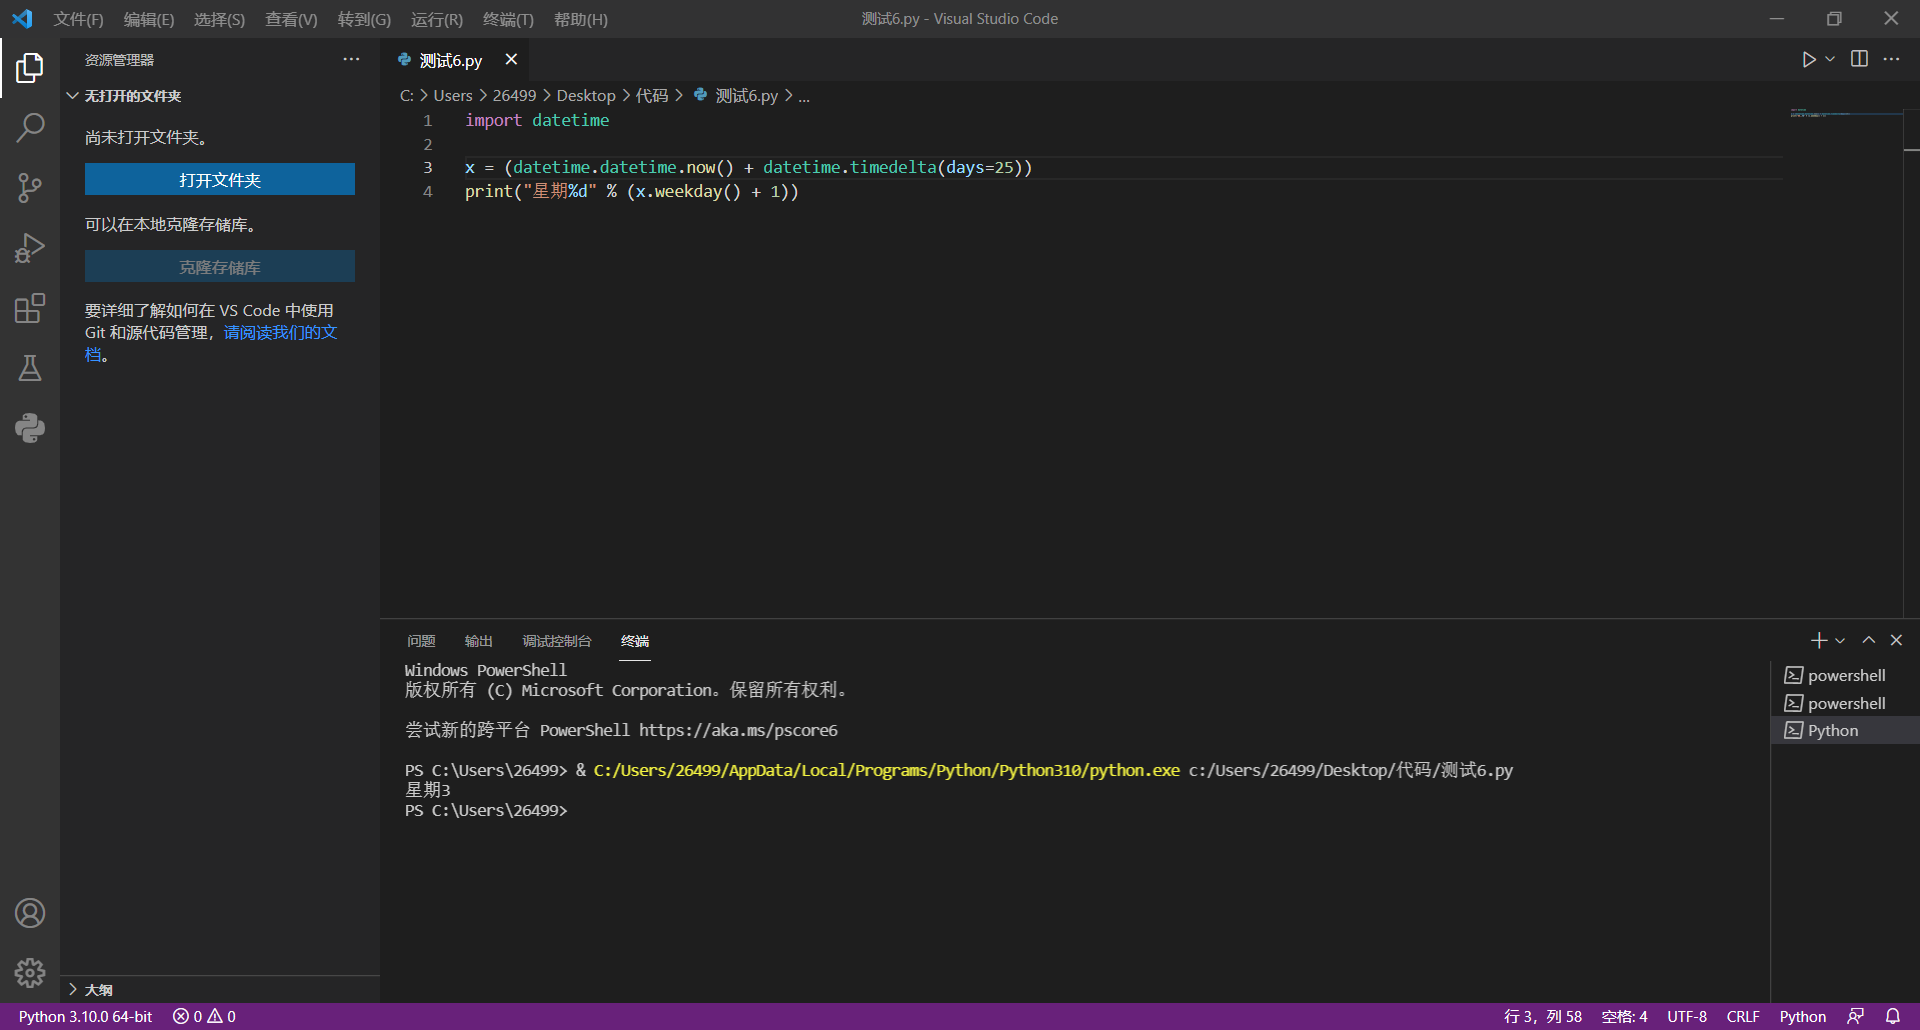The image size is (1920, 1030).
Task: Open the 选择(S) menu
Action: click(219, 19)
